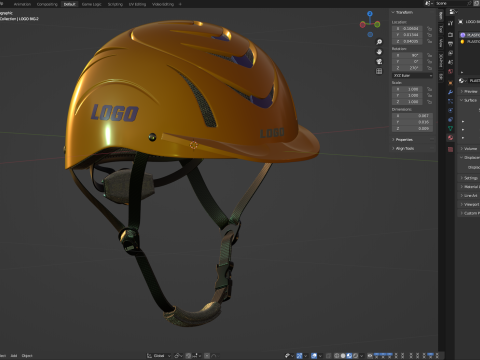
Task: Open the Material properties tab icon
Action: pyautogui.click(x=451, y=138)
